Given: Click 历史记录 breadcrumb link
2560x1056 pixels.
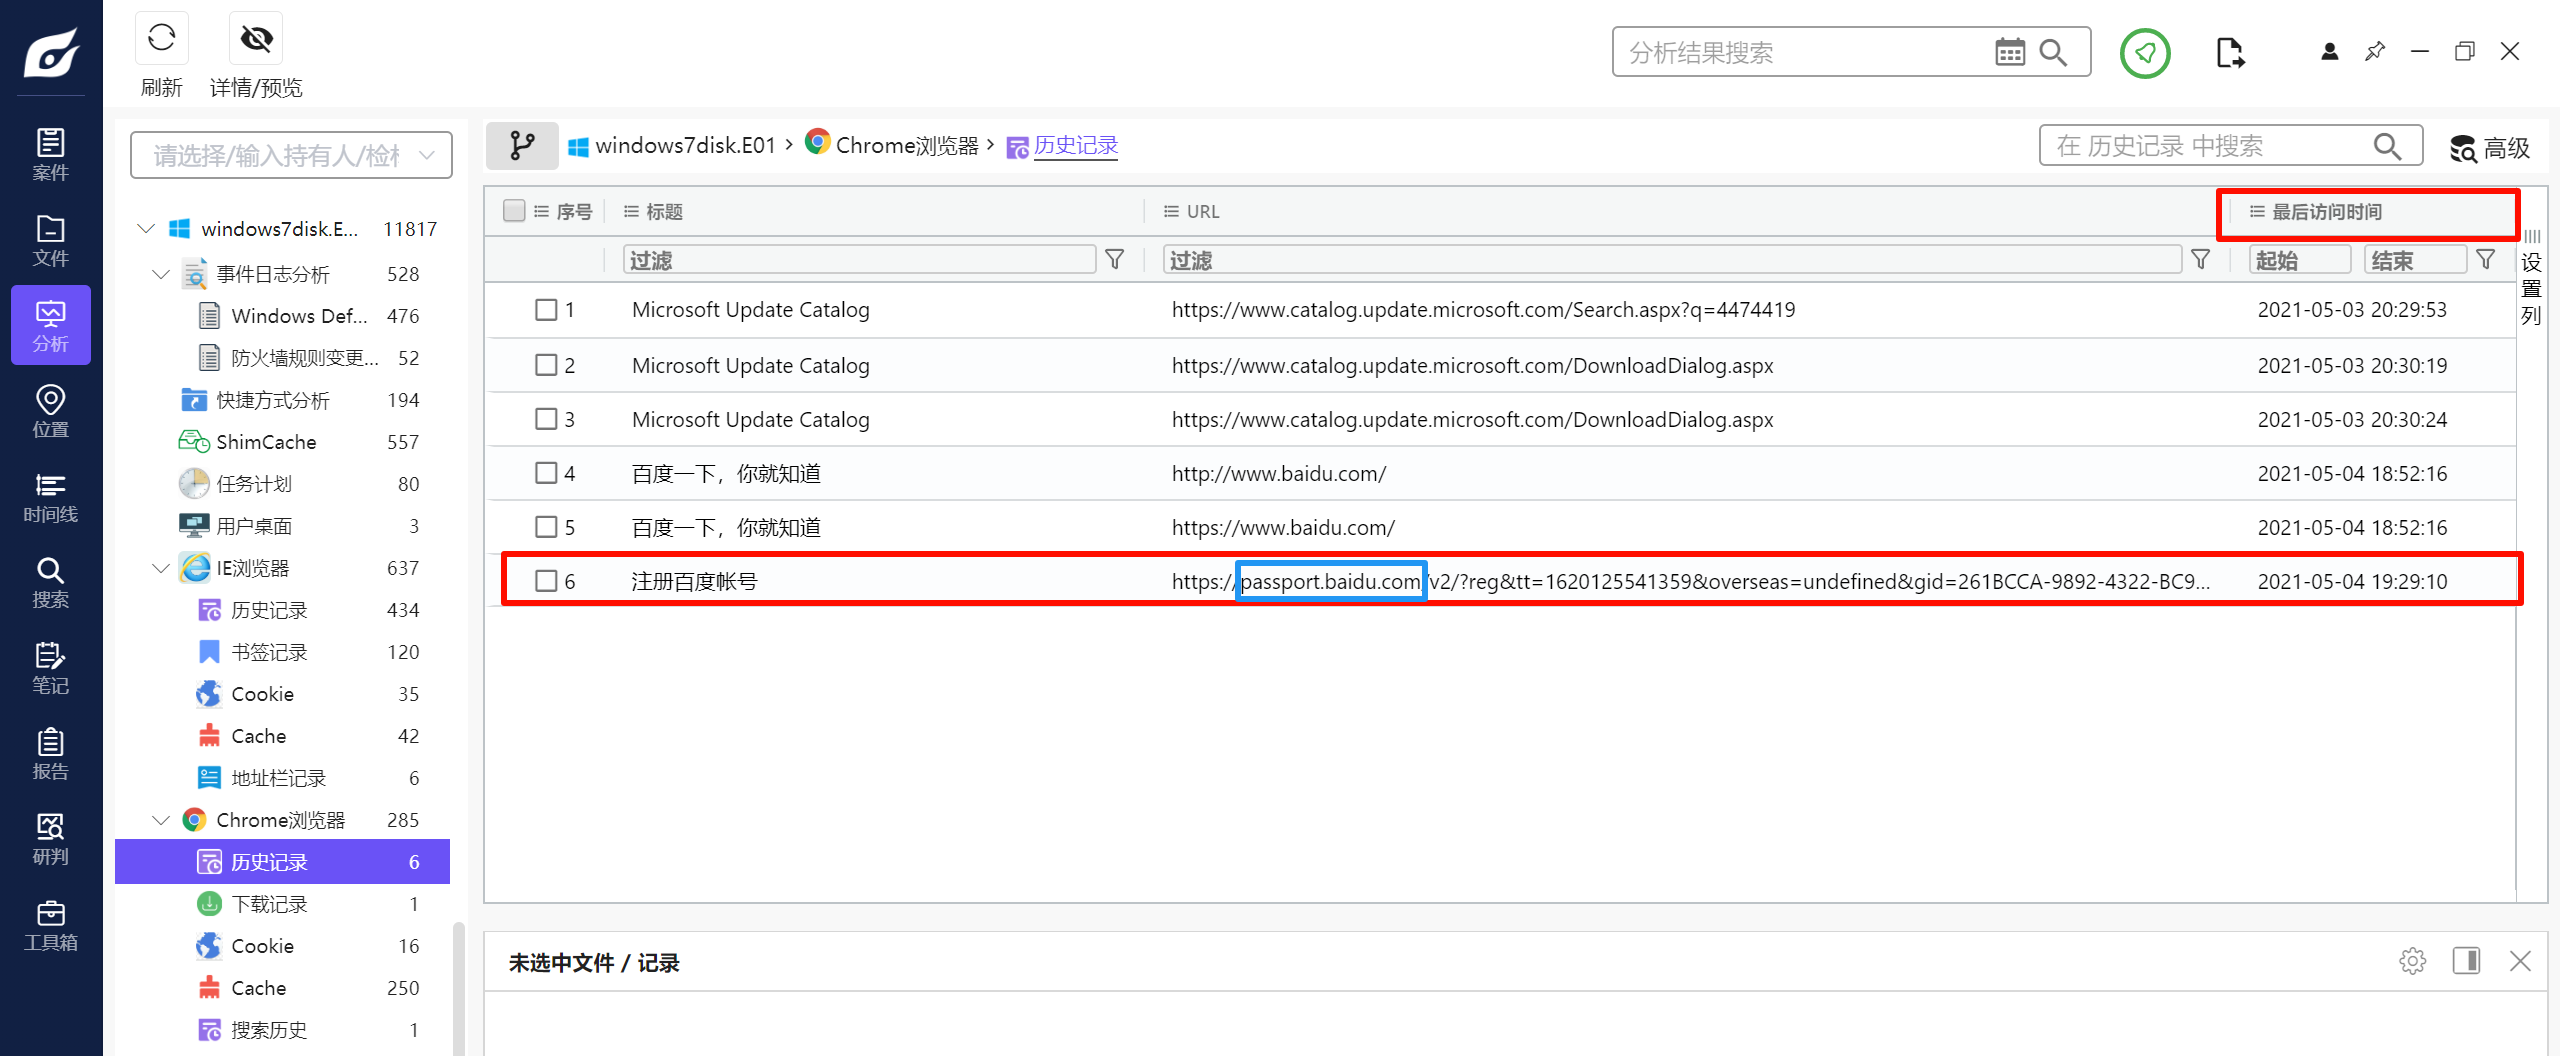Looking at the screenshot, I should tap(1075, 146).
